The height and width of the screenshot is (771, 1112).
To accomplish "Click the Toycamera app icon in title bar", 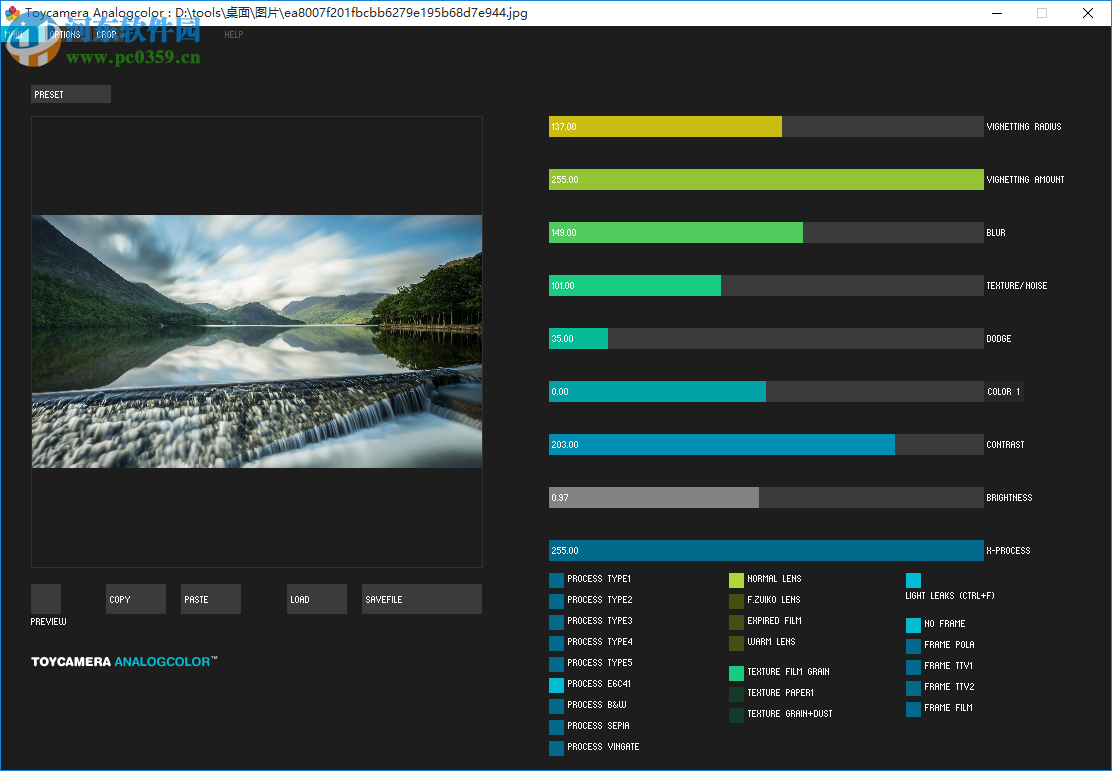I will click(x=12, y=13).
